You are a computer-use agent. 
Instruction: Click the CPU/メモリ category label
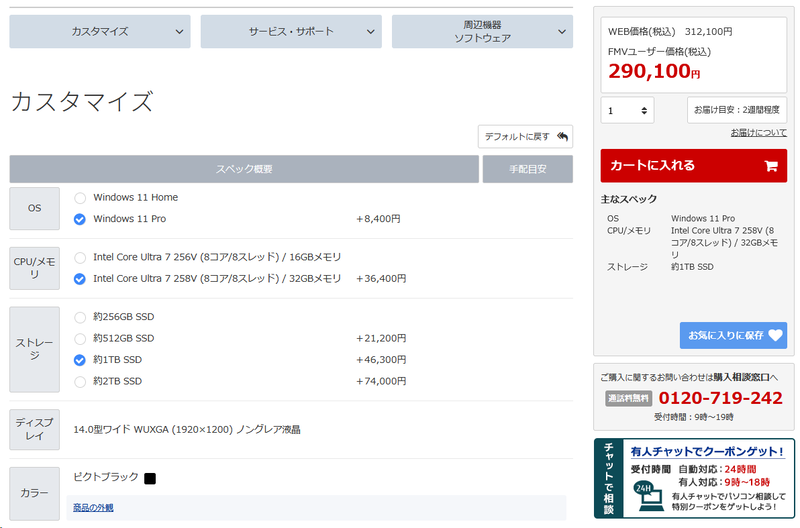pyautogui.click(x=35, y=268)
